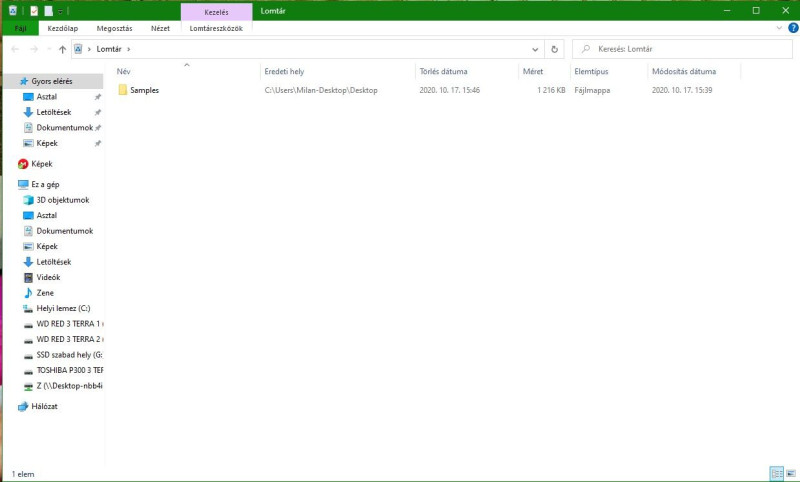Click the red Képek cloud icon item
800x482 pixels.
click(23, 164)
